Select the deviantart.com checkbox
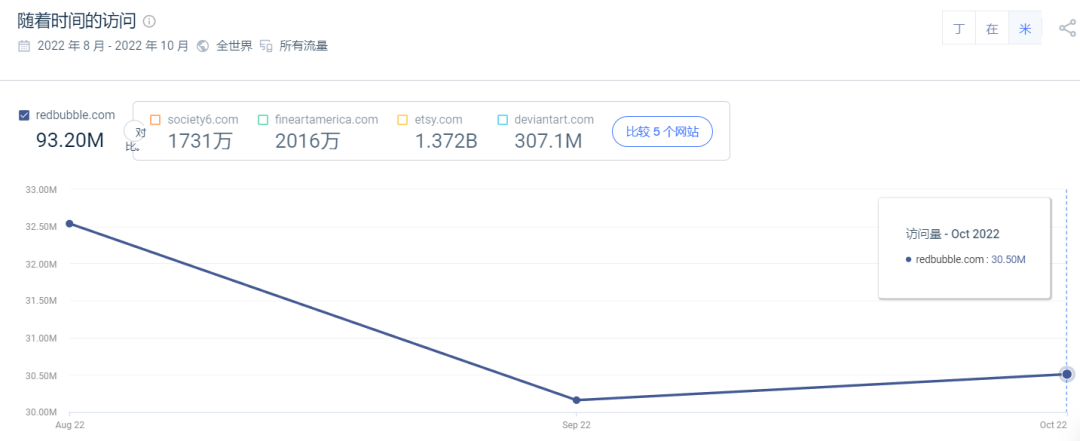1080x441 pixels. (502, 120)
